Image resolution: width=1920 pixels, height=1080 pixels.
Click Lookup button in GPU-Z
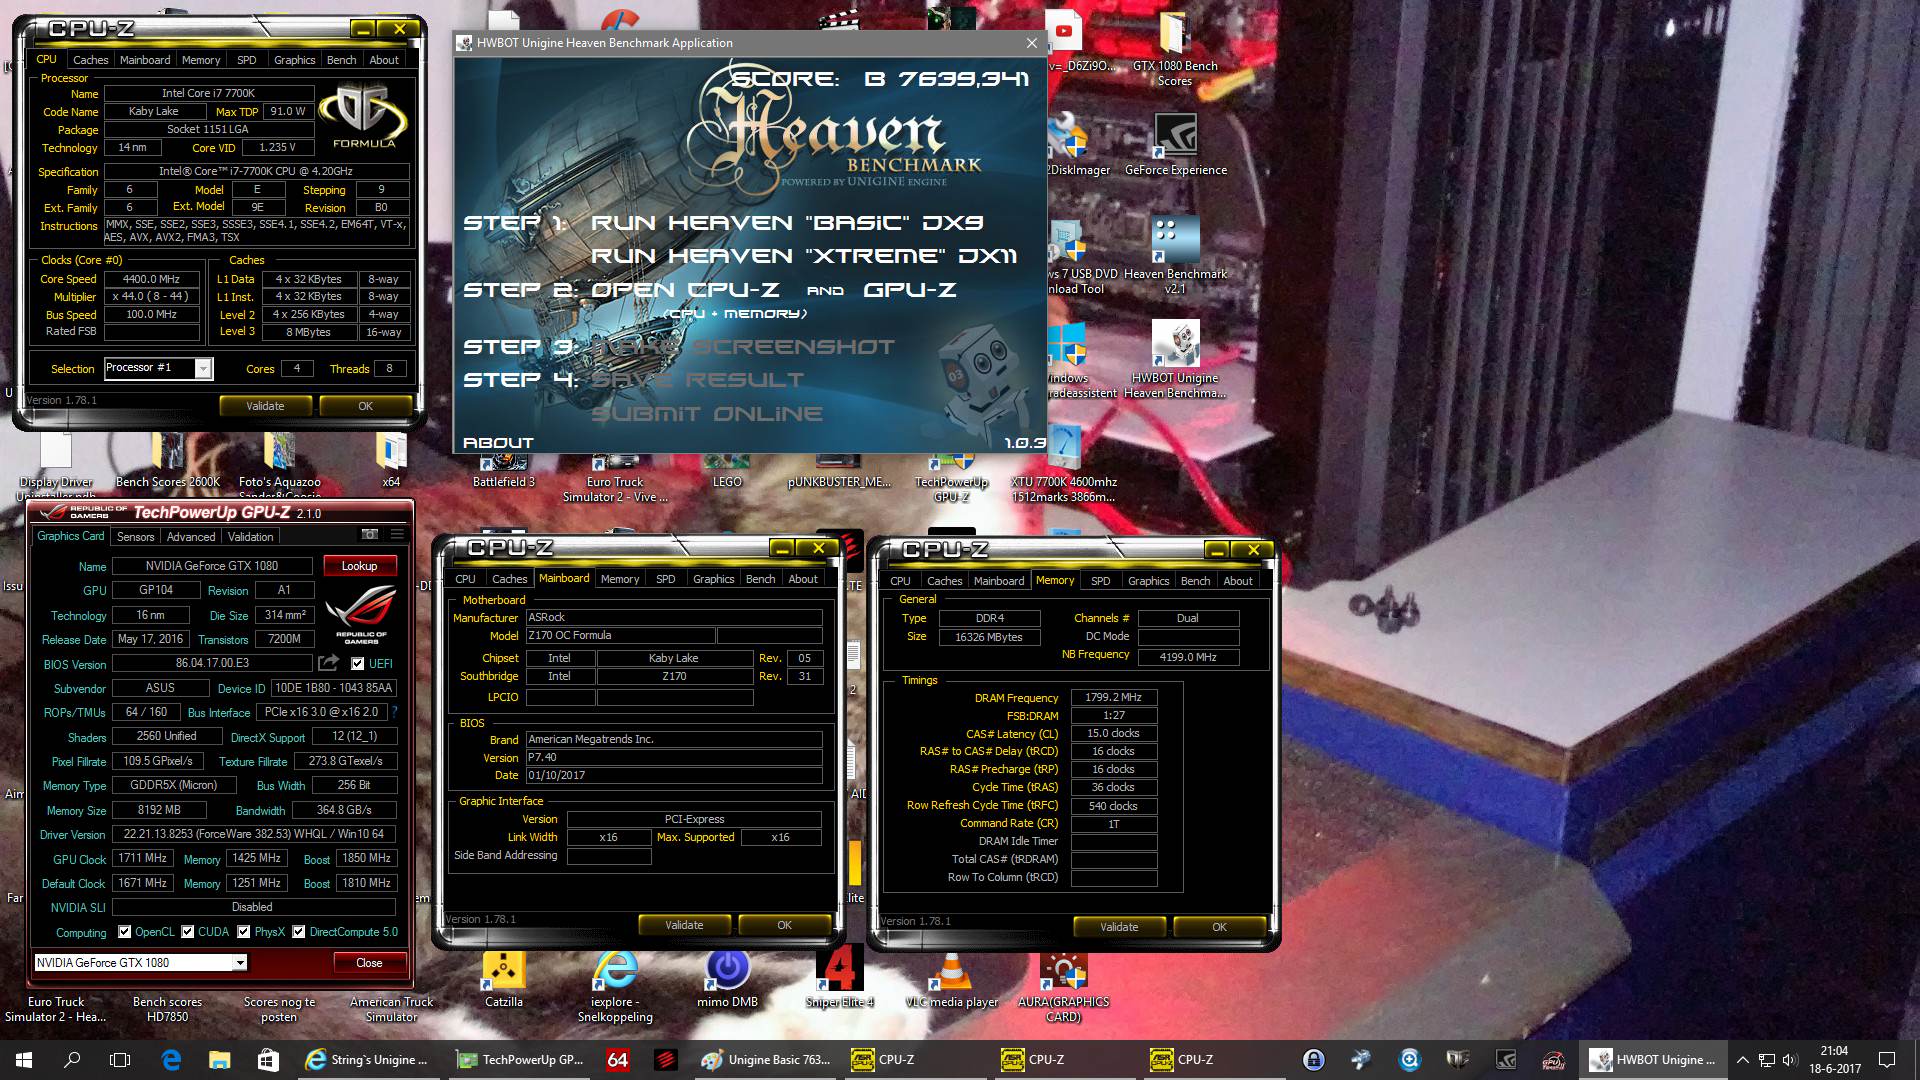360,566
